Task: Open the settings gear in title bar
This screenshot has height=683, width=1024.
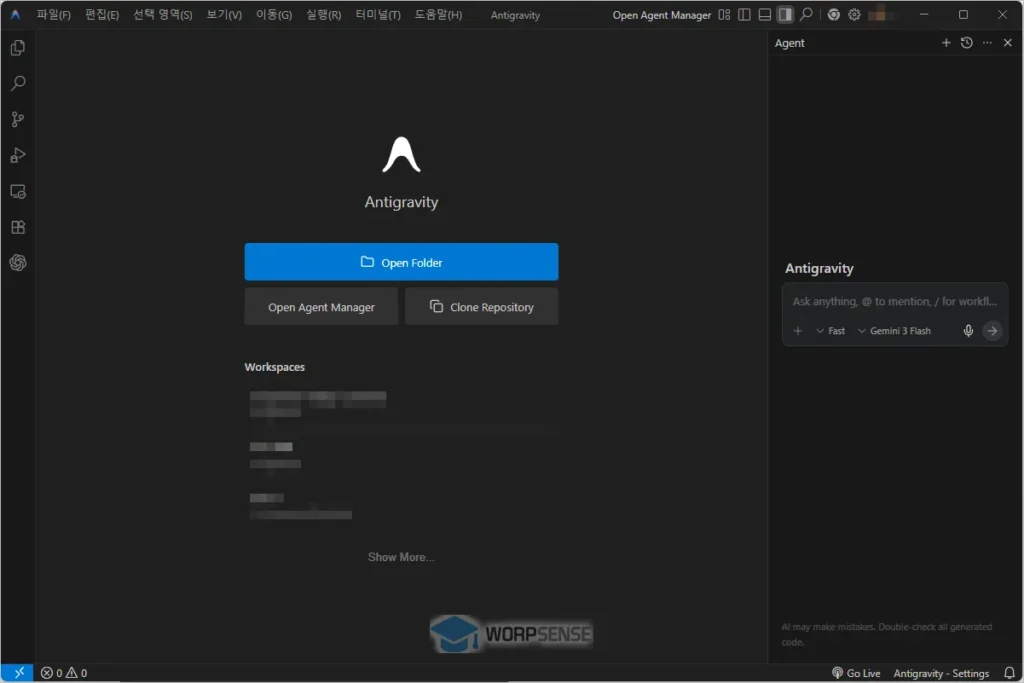Action: point(854,14)
